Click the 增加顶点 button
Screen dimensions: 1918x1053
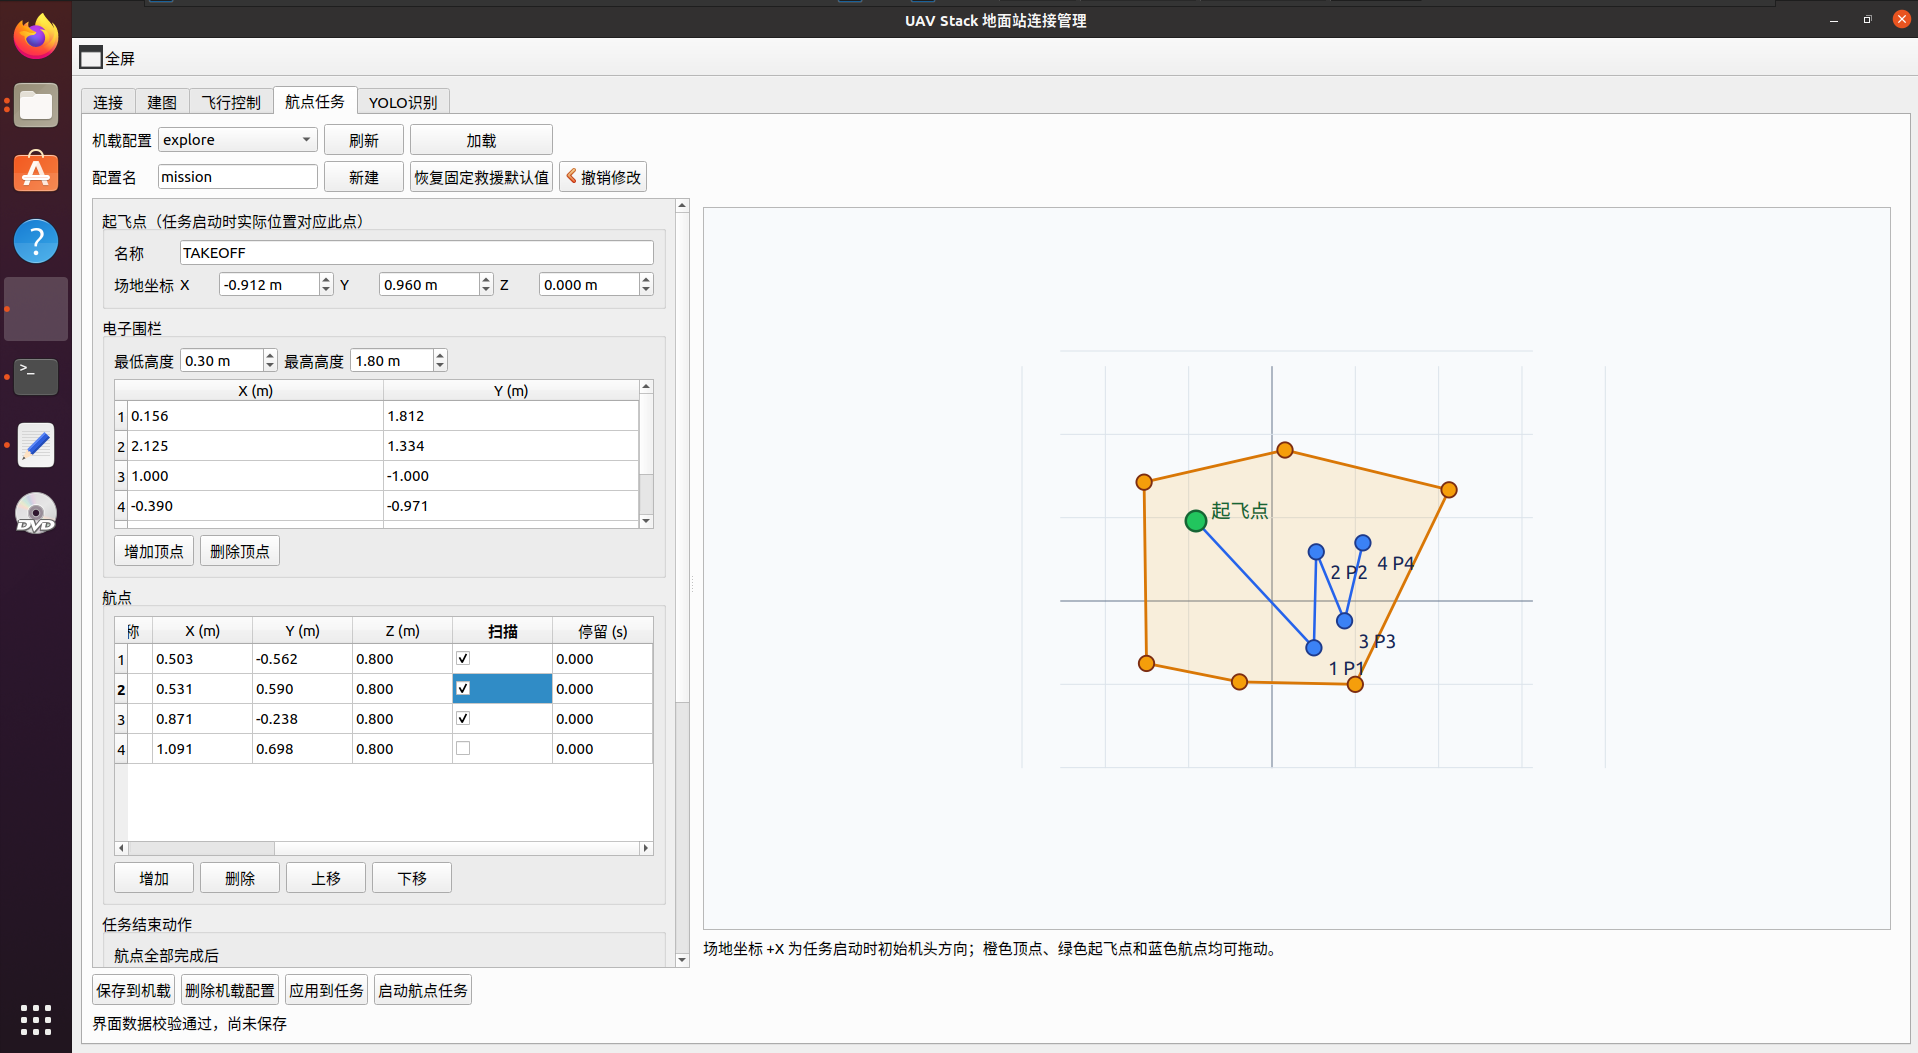click(154, 551)
